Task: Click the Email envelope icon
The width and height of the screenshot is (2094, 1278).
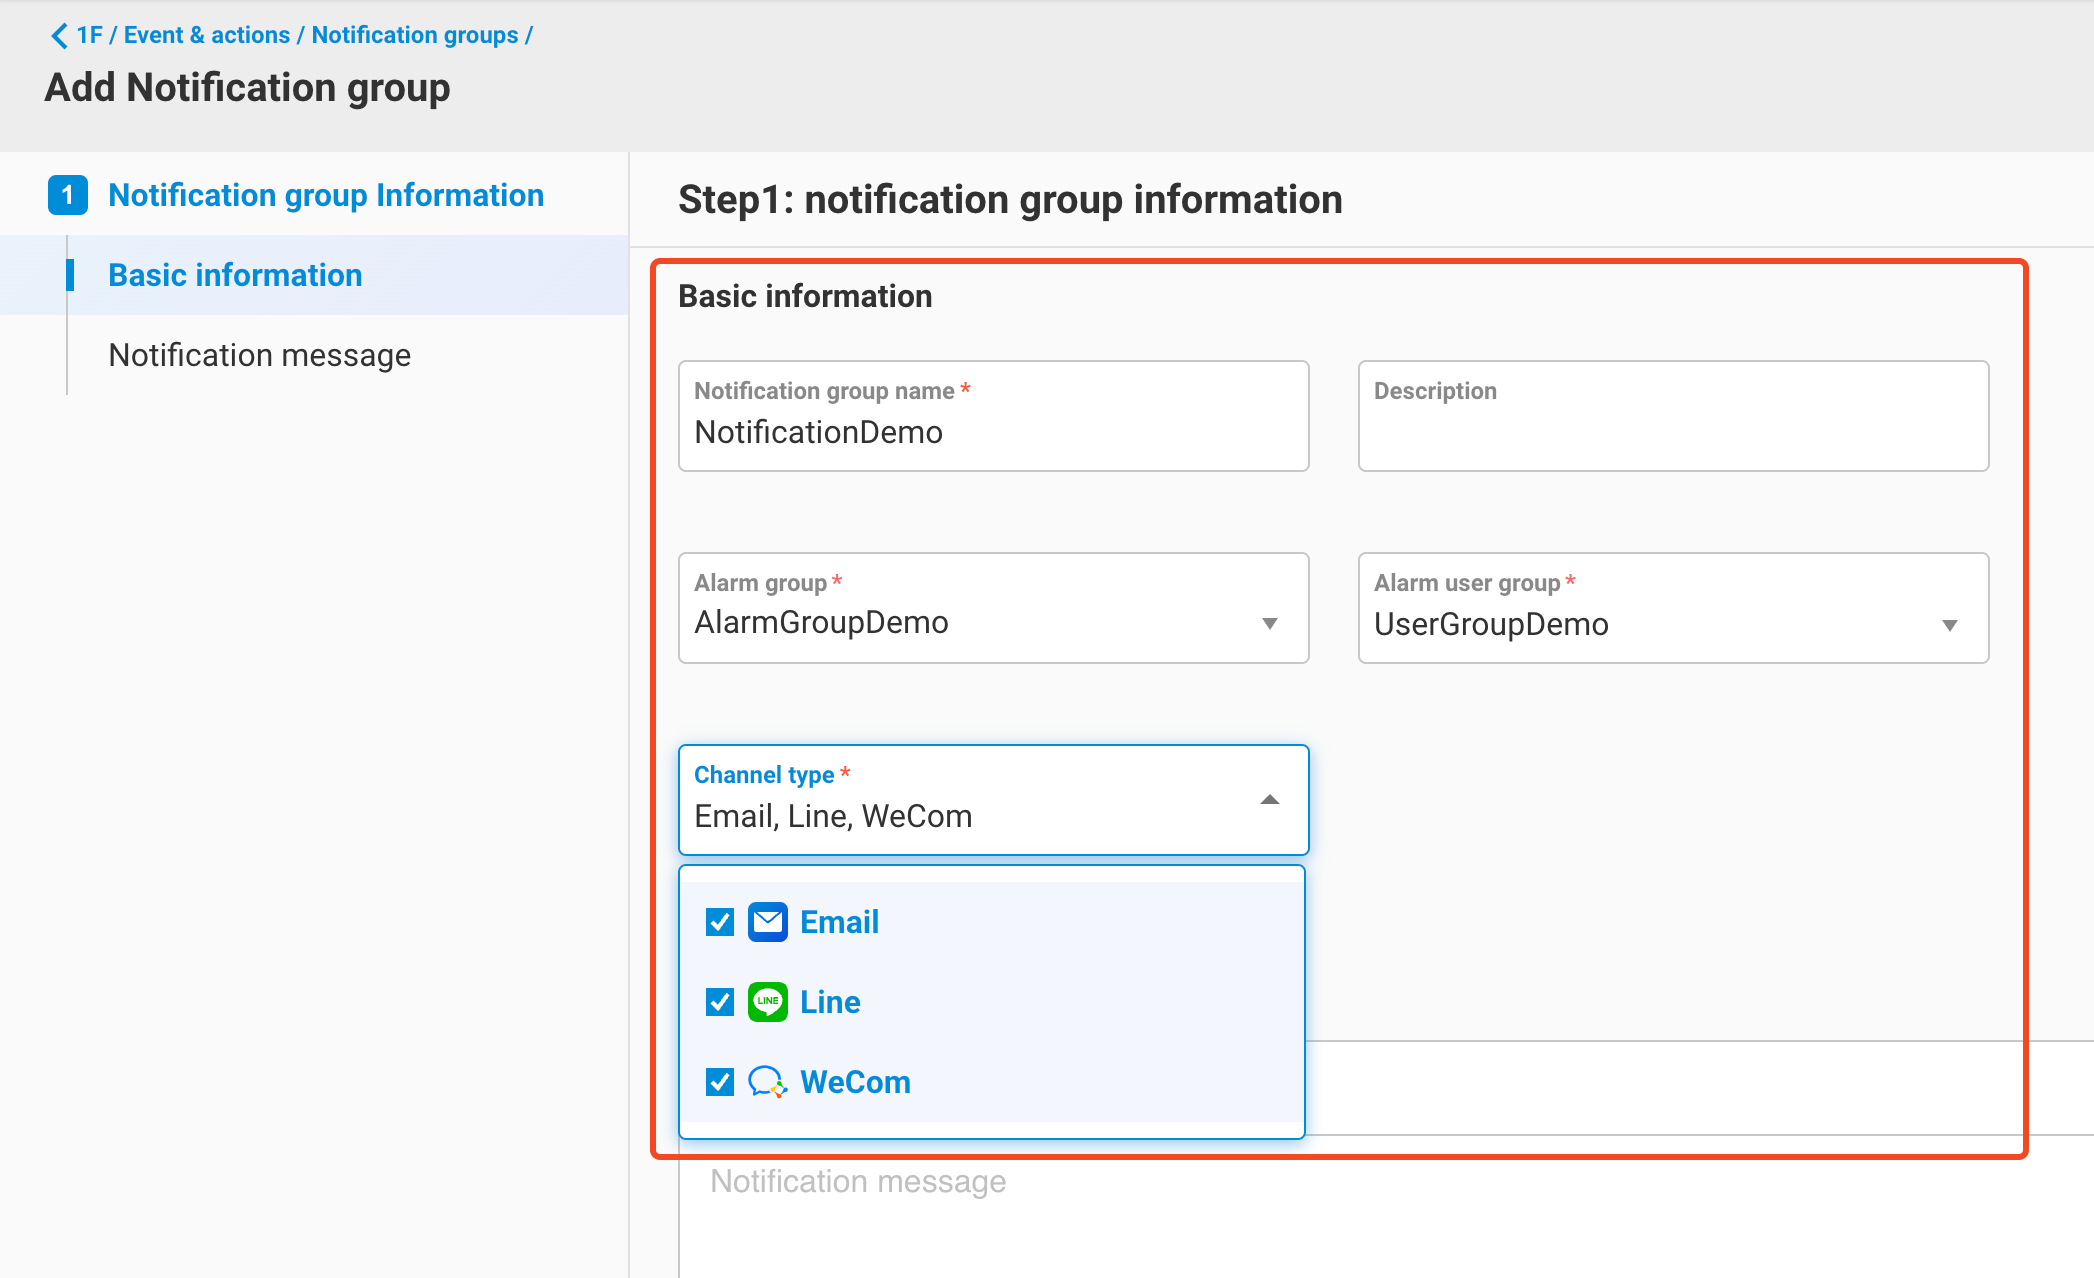Action: 768,922
